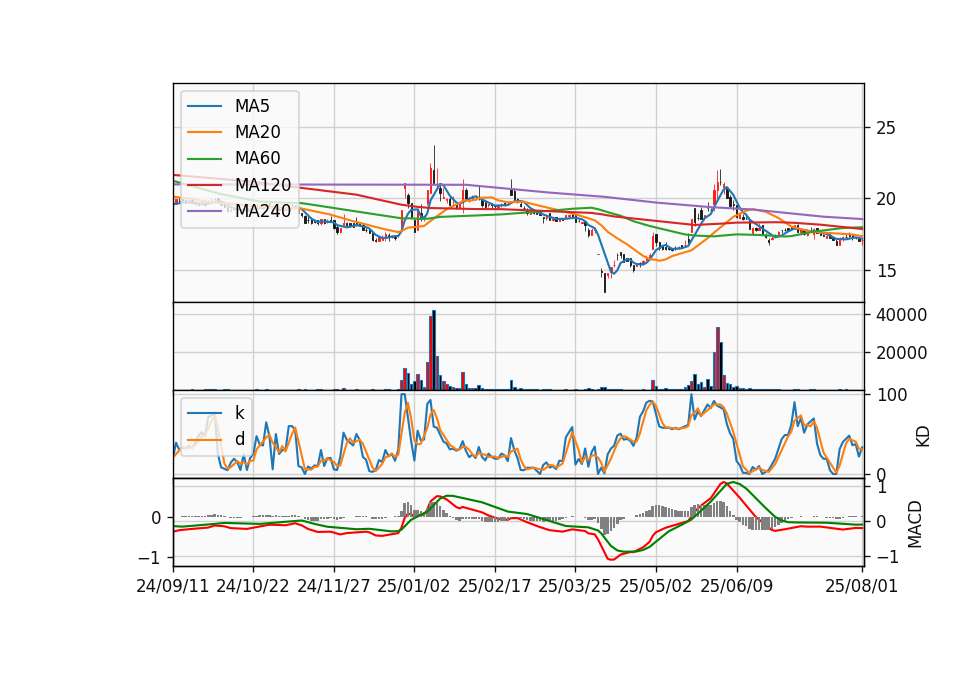Click the 25/01/02 date axis label
The image size is (960, 690).
tap(414, 586)
